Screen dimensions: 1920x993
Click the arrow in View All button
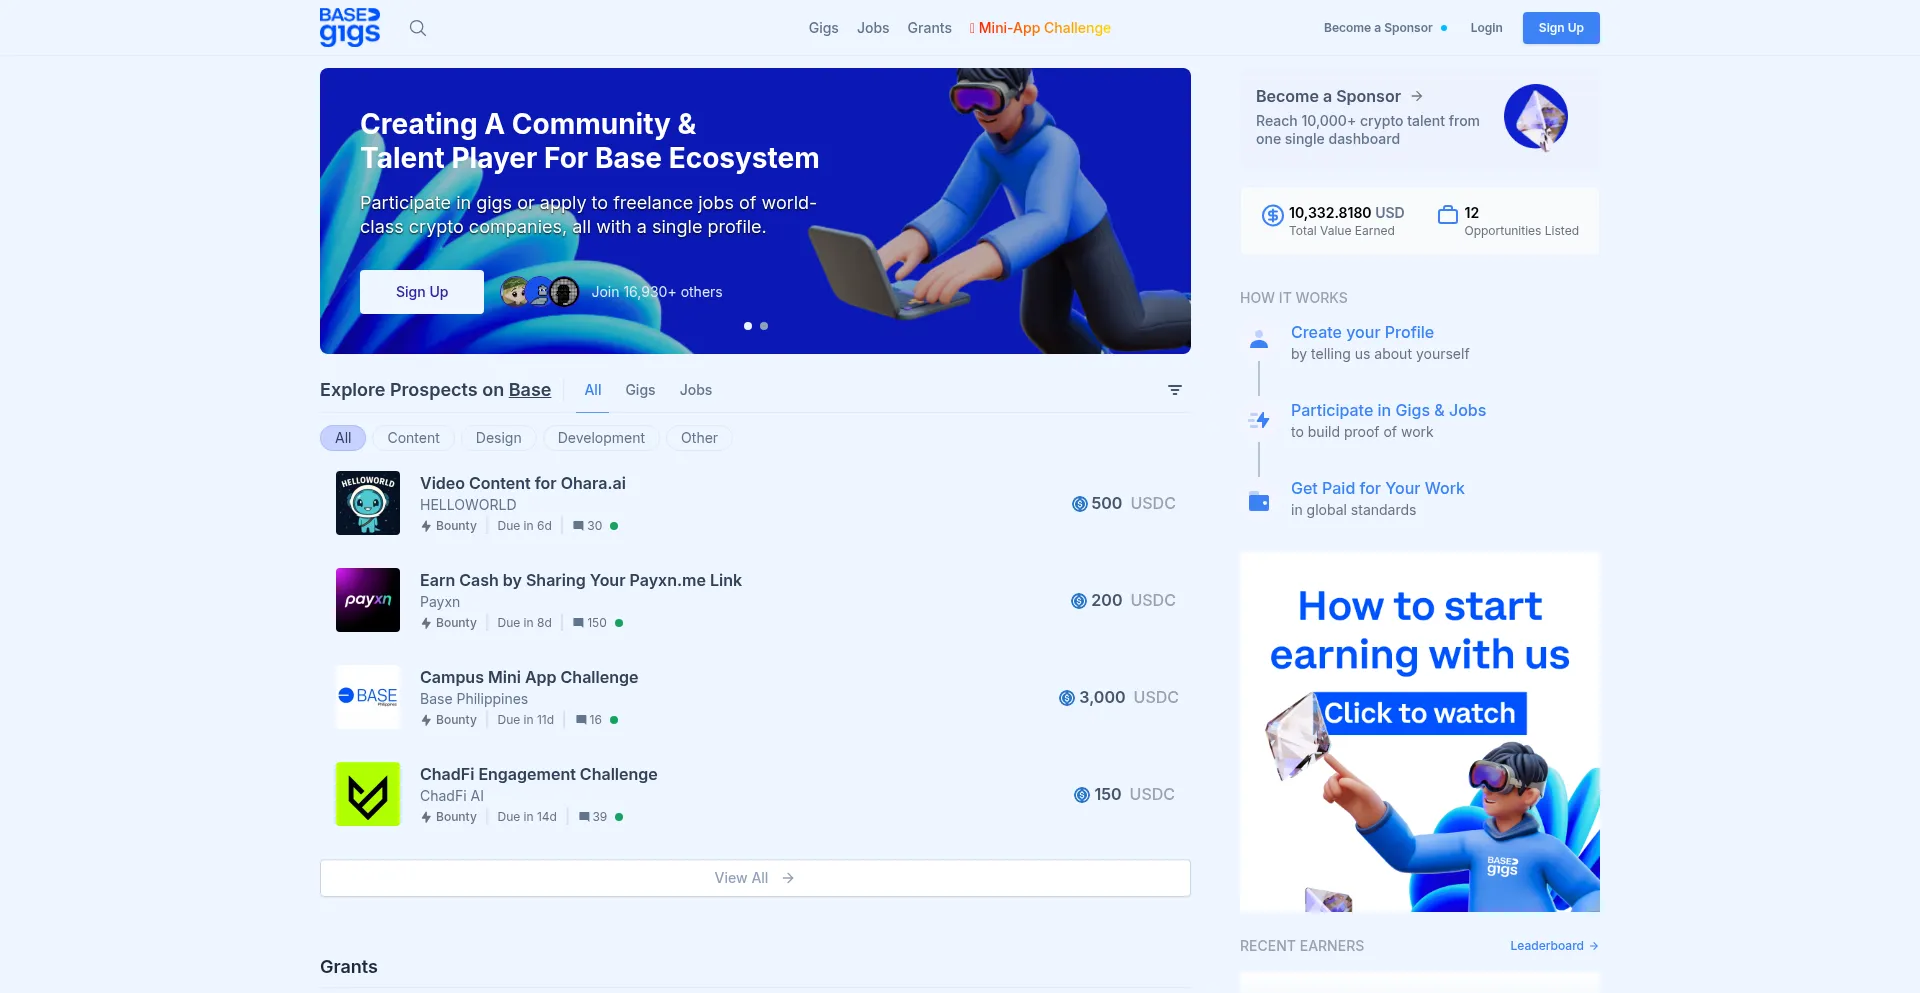788,878
